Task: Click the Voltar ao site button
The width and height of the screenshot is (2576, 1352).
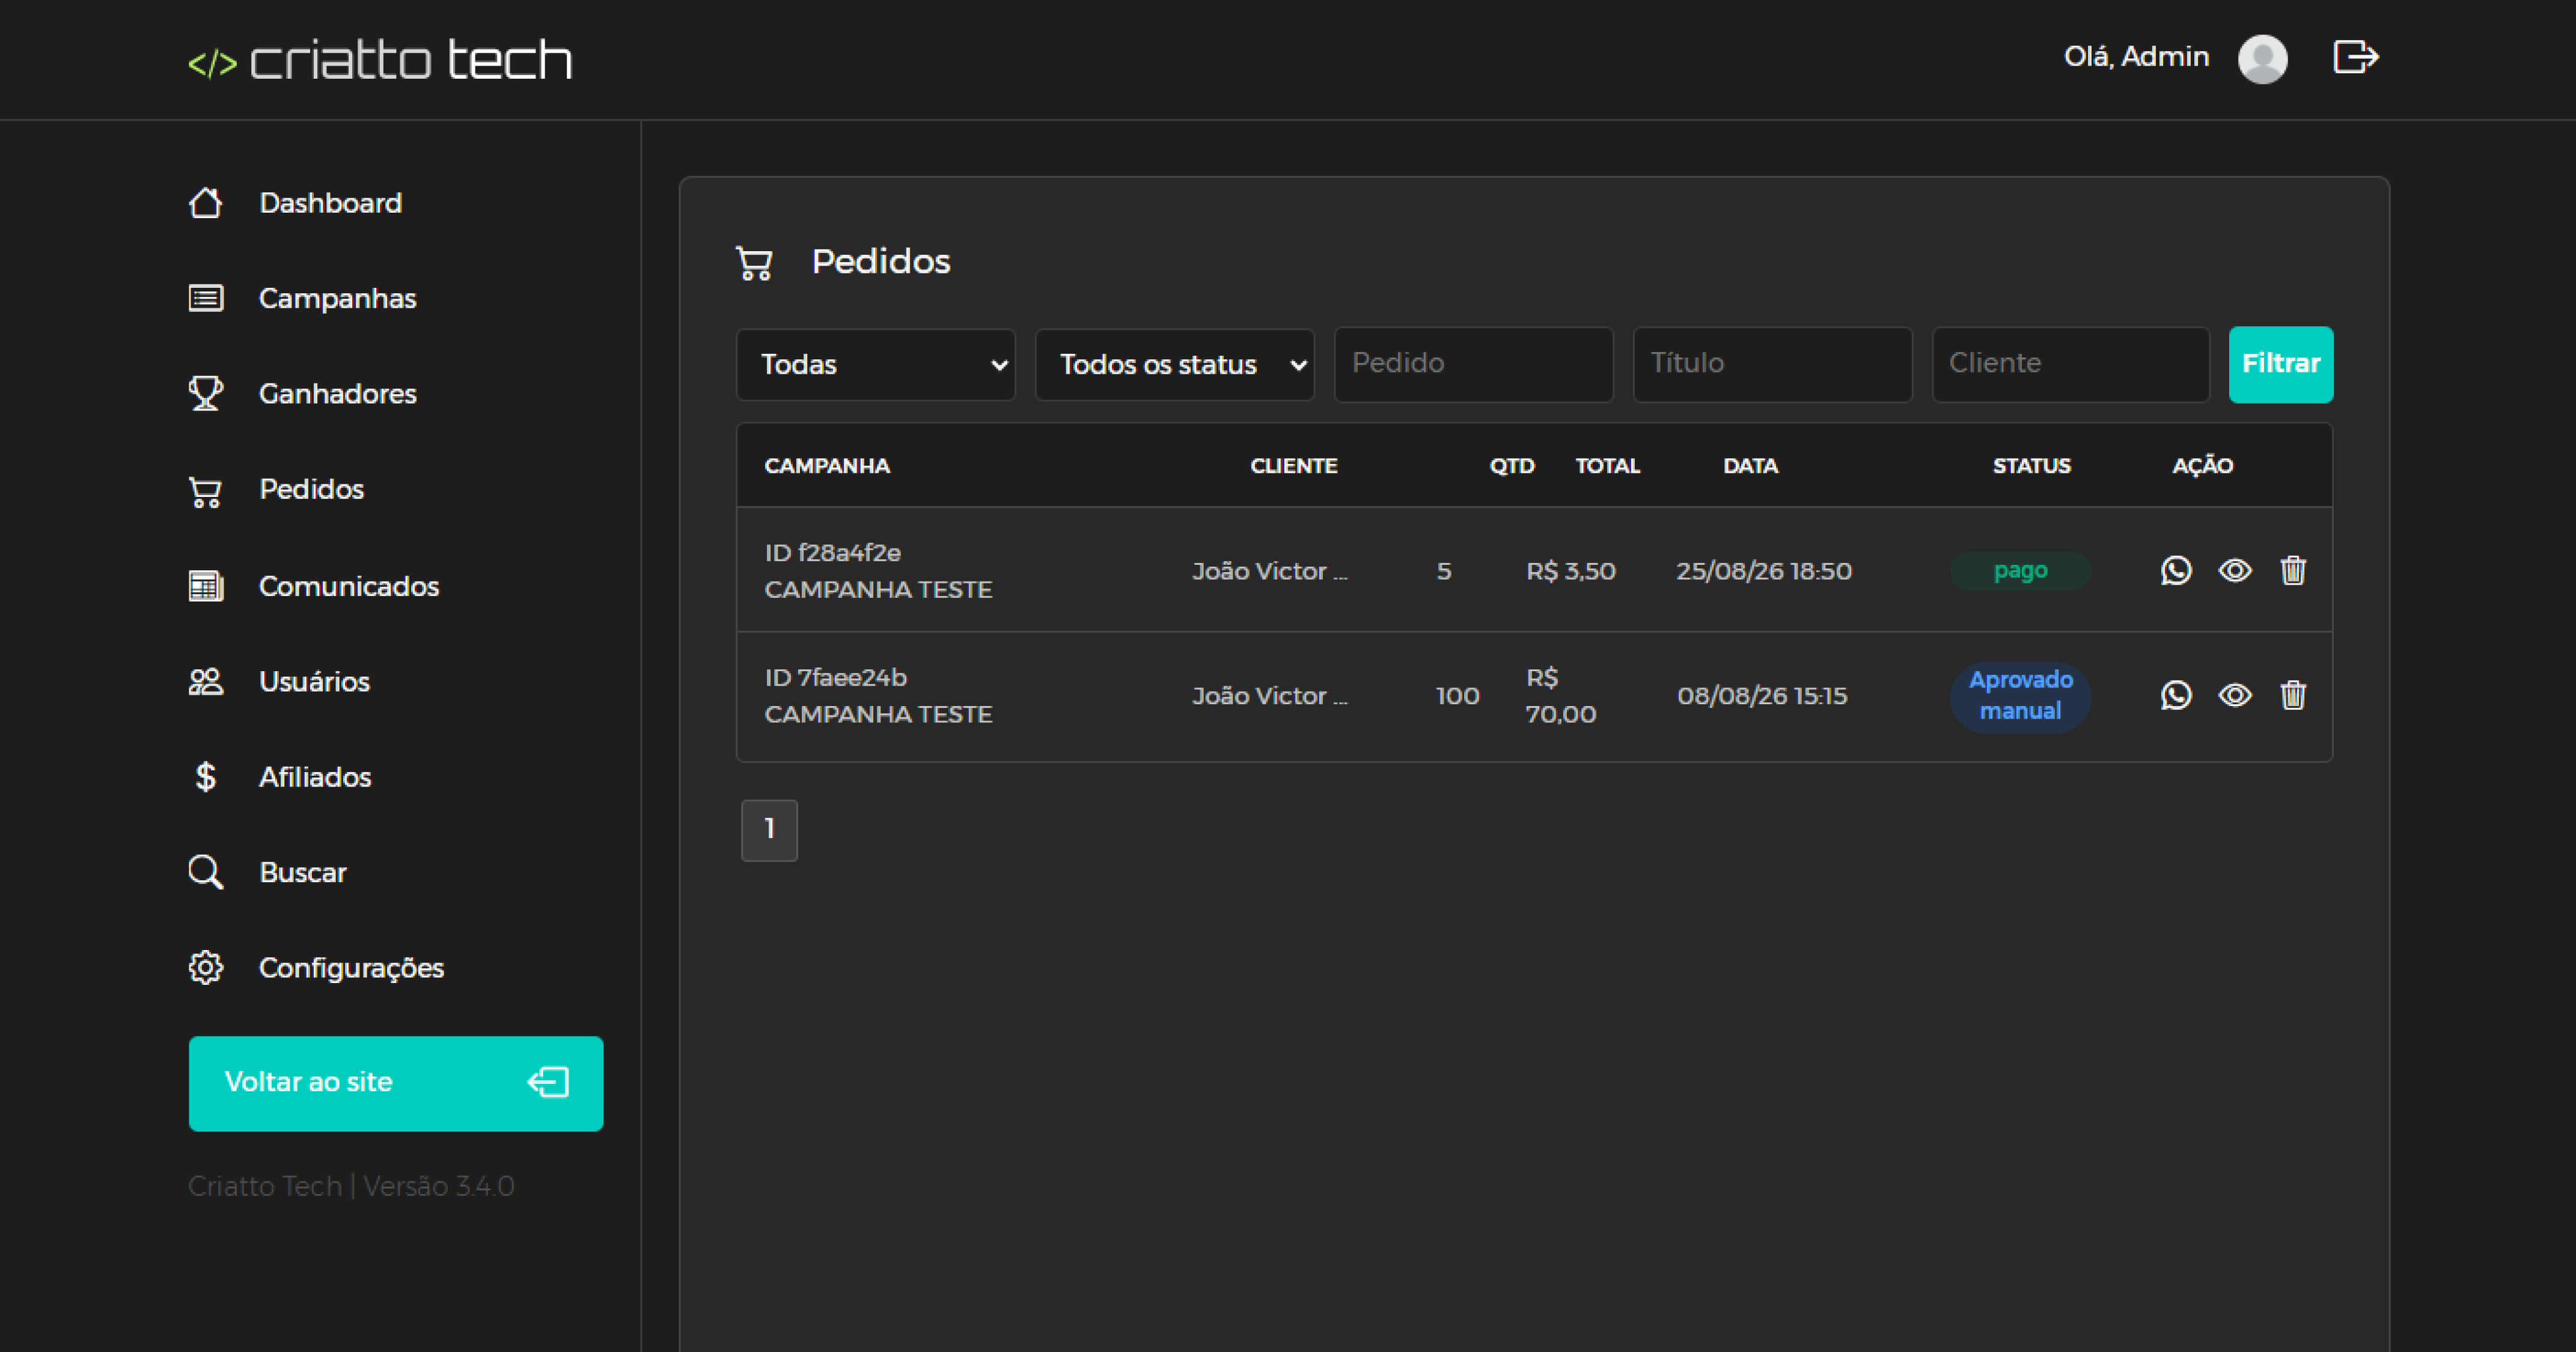Action: [396, 1084]
